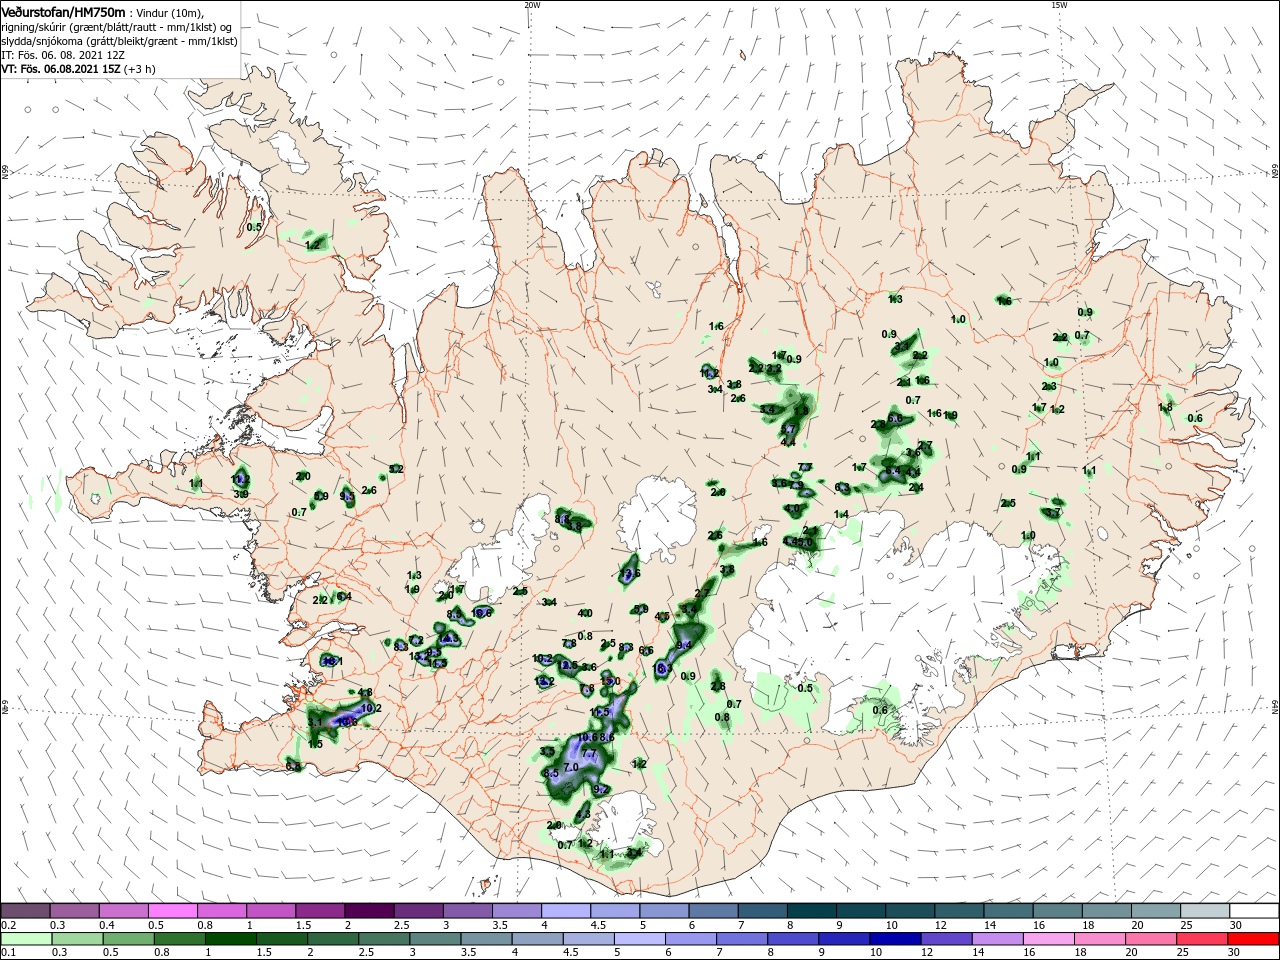This screenshot has width=1280, height=960.
Task: Click the 9.4 precipitation value on the map
Action: 684,646
